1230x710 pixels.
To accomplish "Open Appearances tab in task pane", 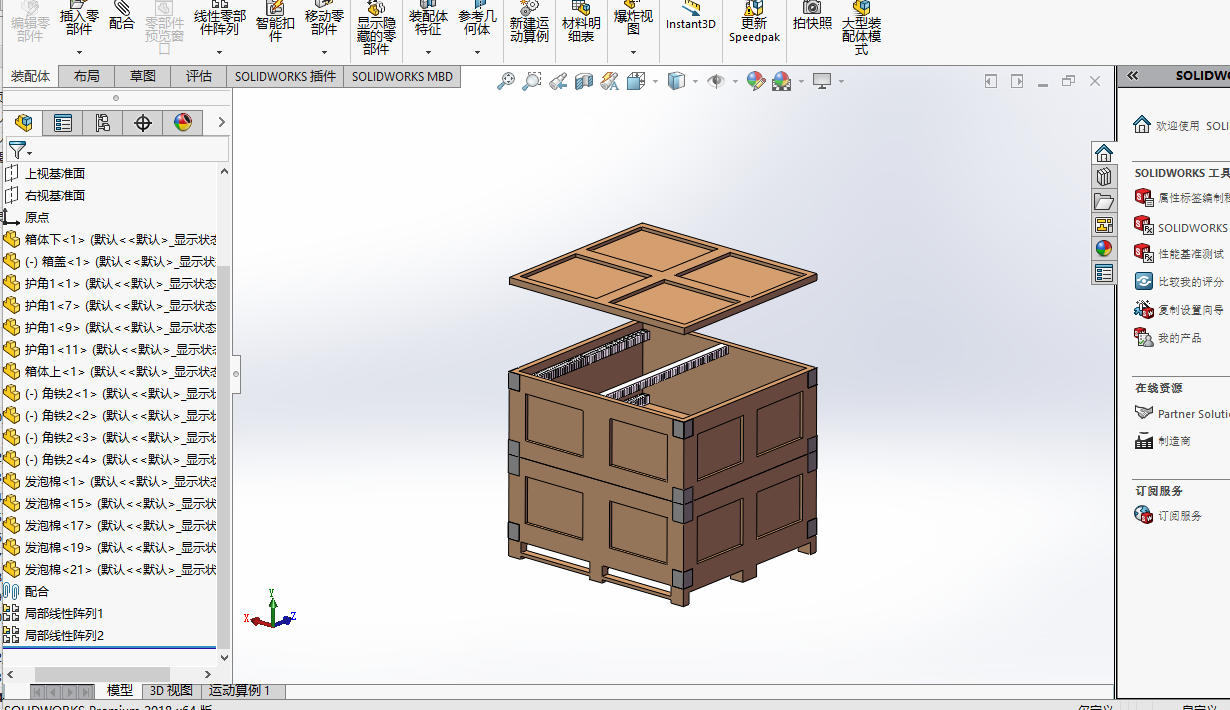I will coord(1104,249).
